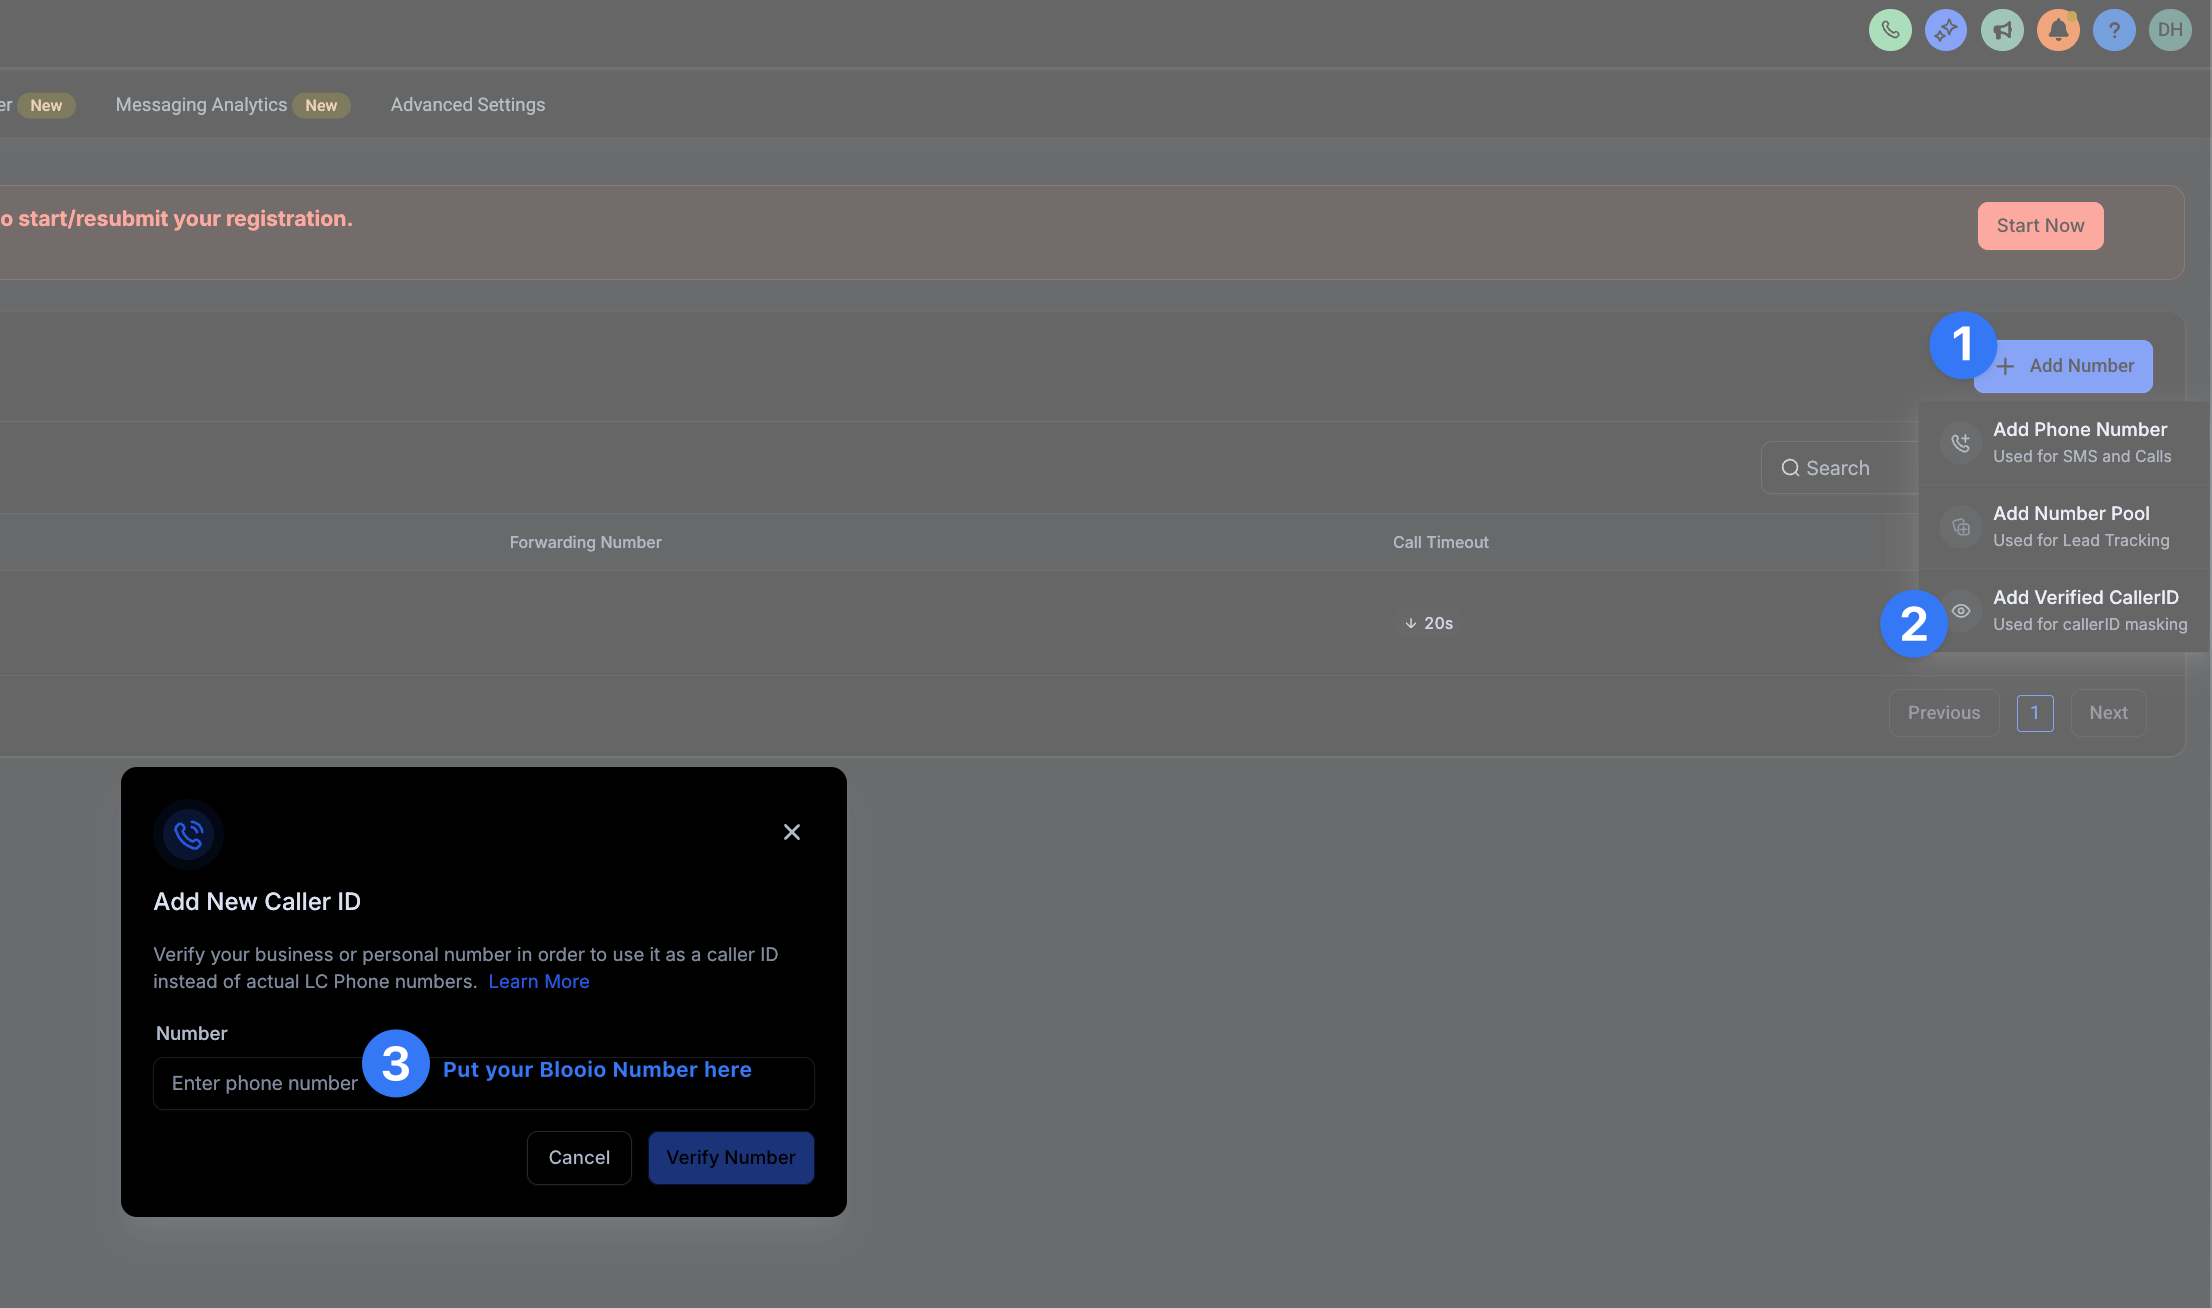The height and width of the screenshot is (1308, 2212).
Task: Click the help question mark icon
Action: [x=2114, y=30]
